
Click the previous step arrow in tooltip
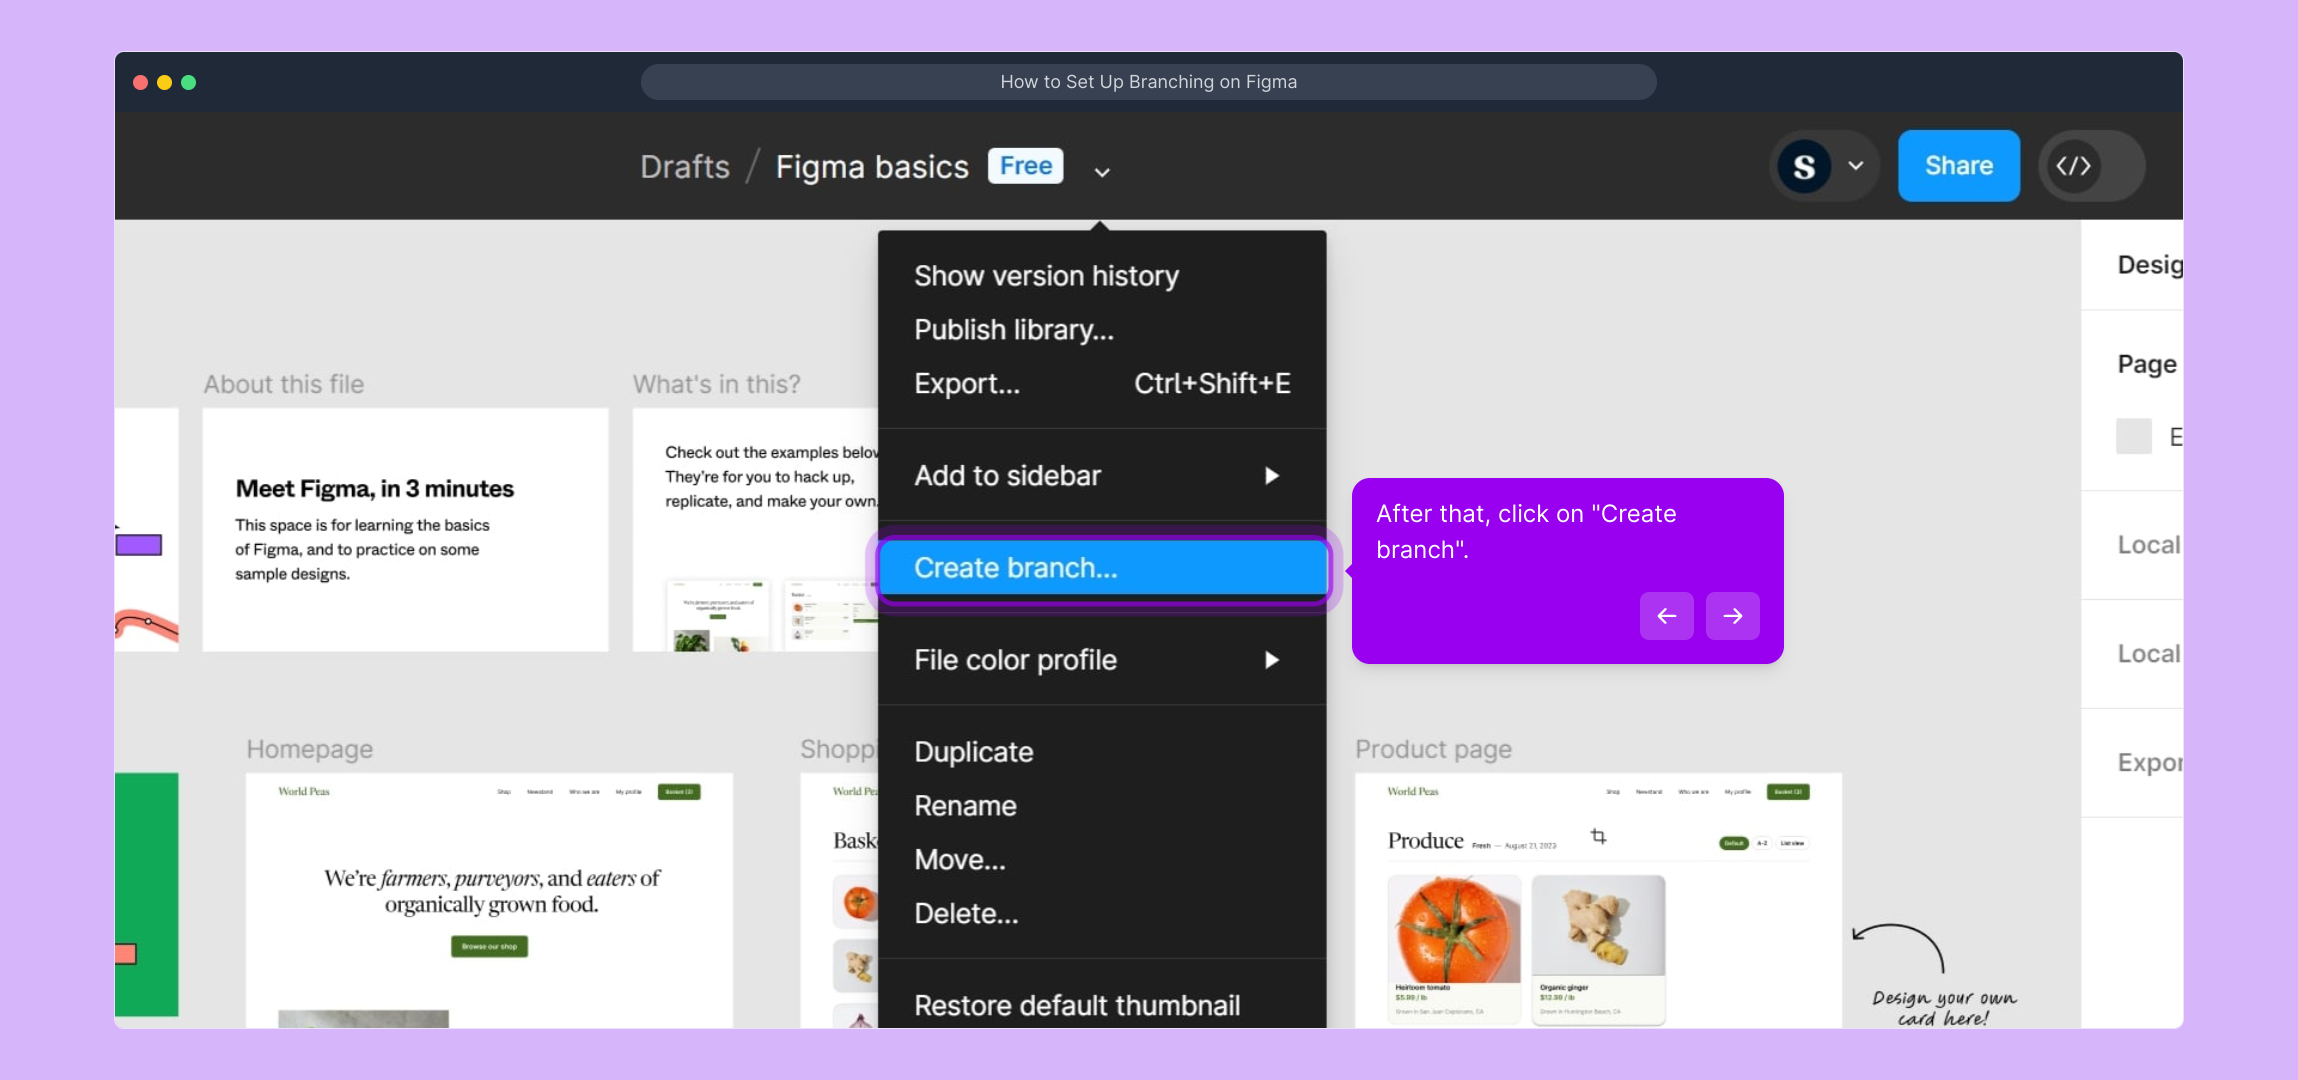pos(1666,616)
